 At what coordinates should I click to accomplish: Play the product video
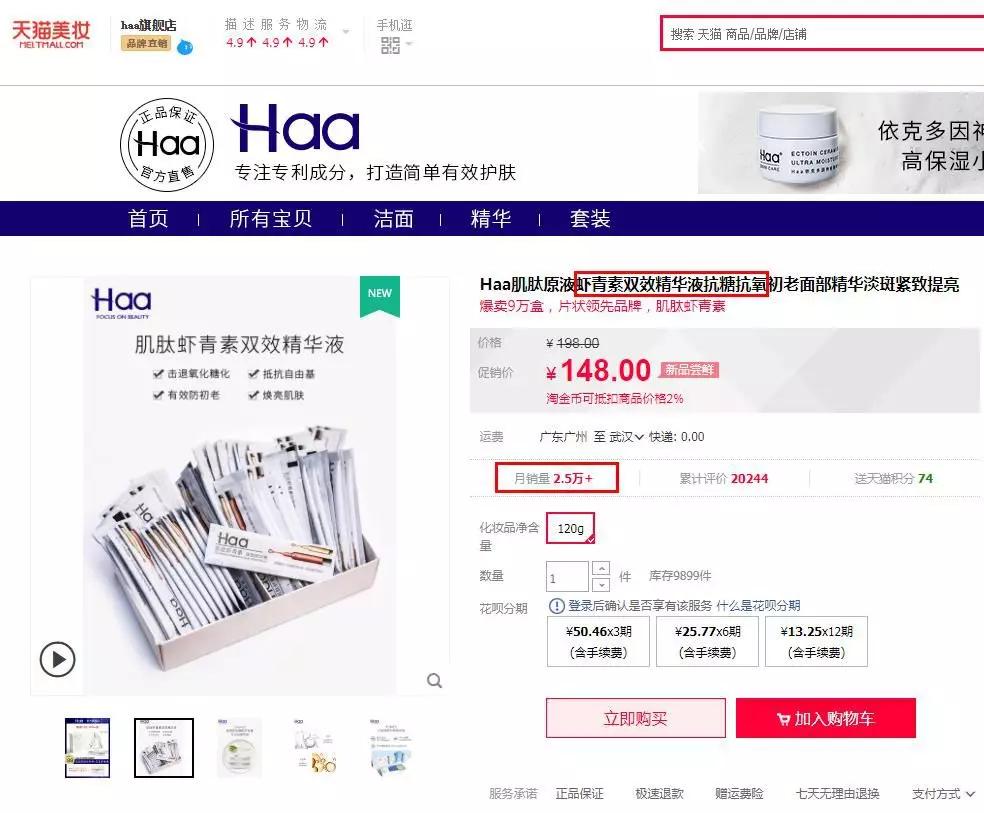point(57,659)
